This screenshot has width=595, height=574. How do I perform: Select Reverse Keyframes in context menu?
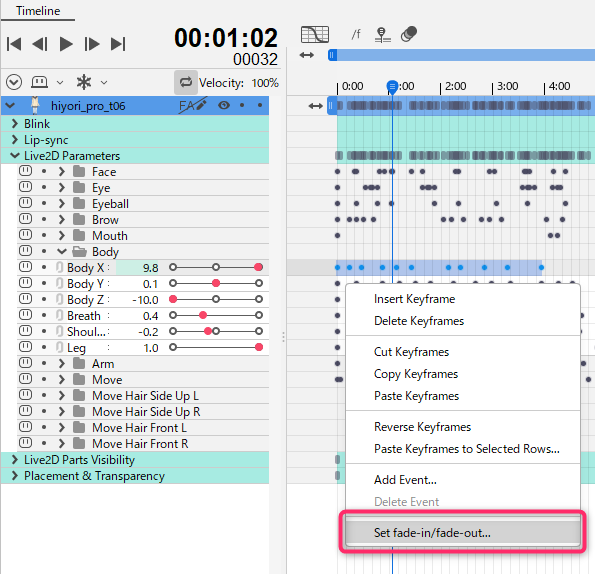[422, 427]
